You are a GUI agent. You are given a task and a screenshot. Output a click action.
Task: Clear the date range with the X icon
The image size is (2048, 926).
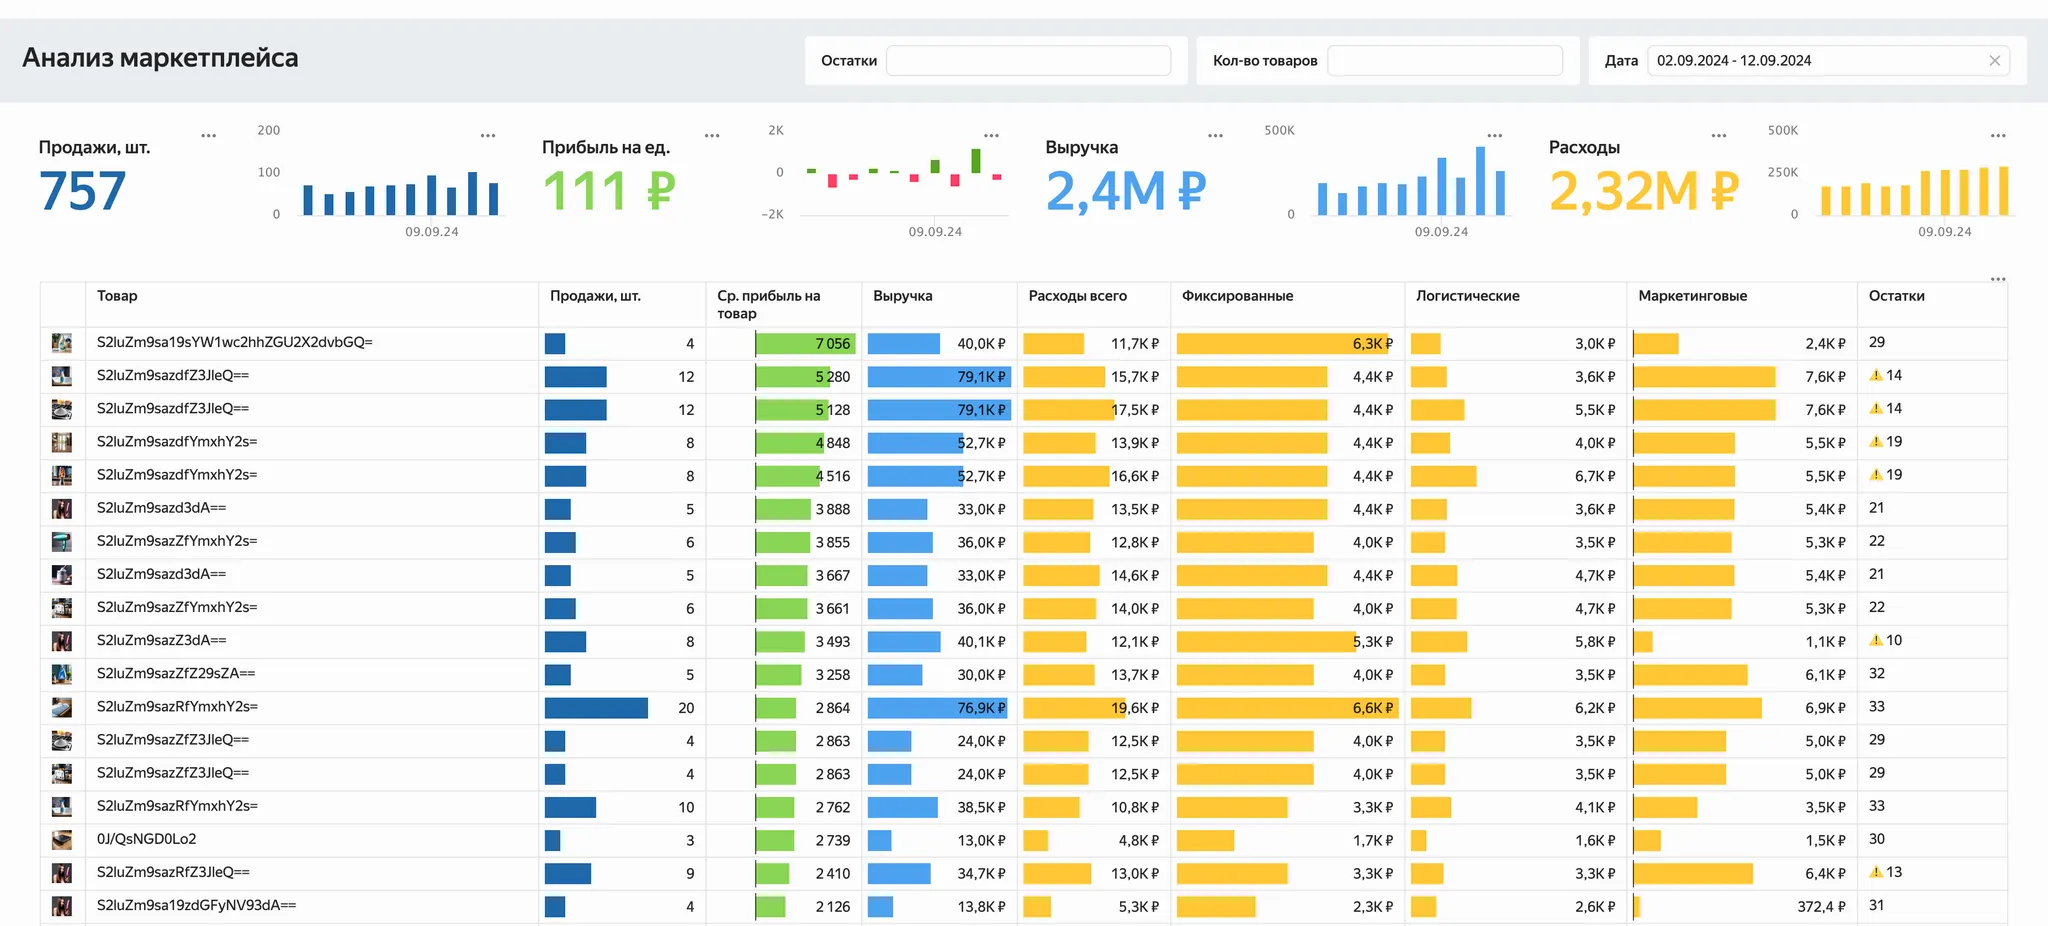1994,61
